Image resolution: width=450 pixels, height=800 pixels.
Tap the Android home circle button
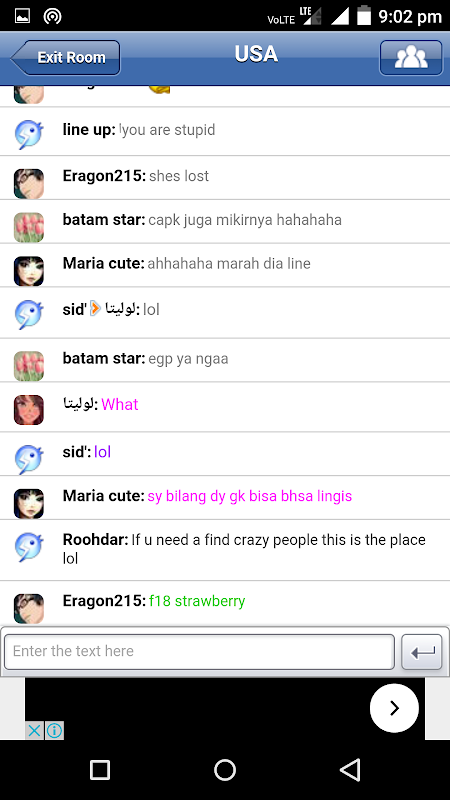pos(225,770)
